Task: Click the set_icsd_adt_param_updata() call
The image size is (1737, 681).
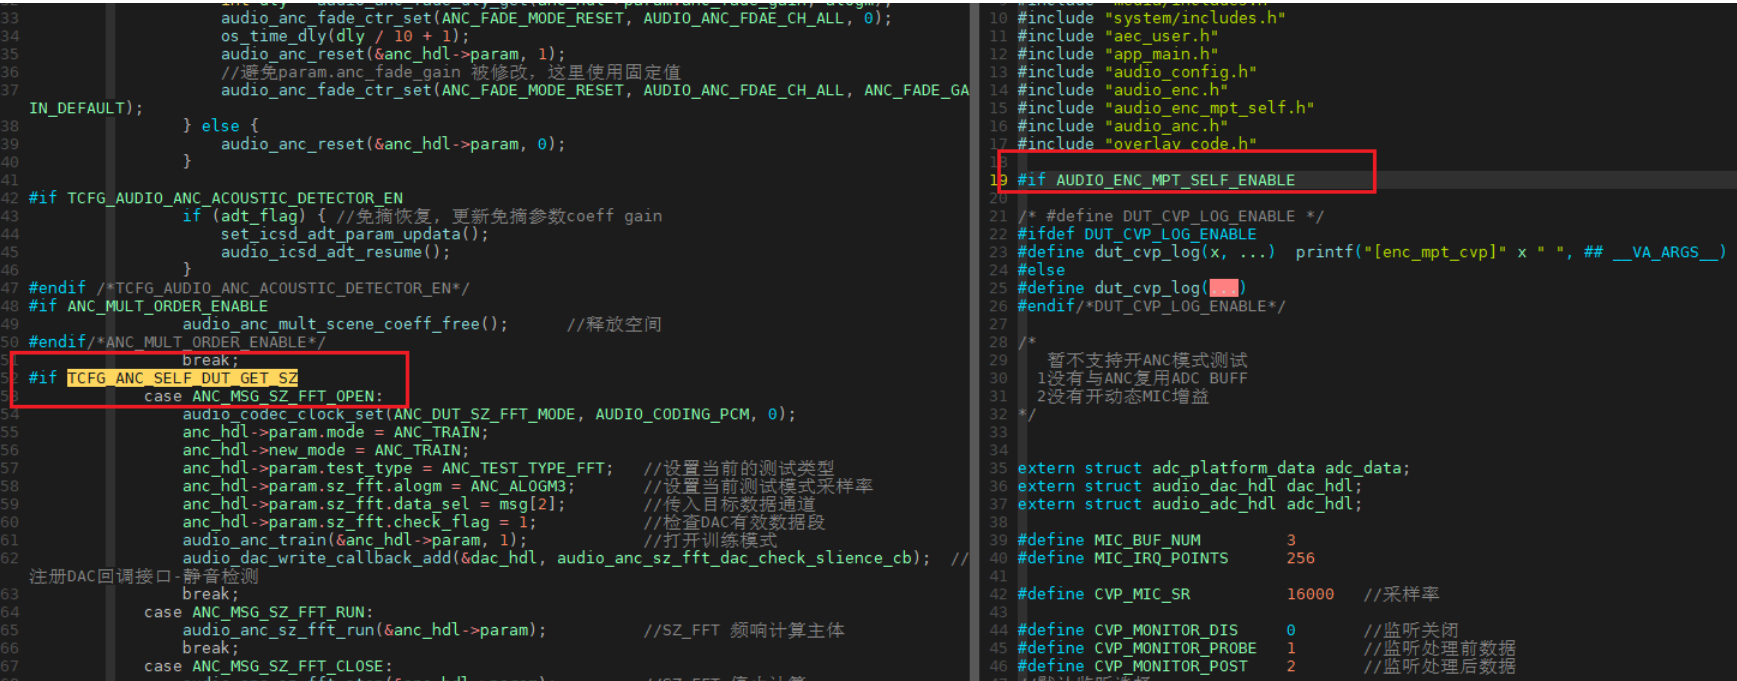Action: [355, 234]
